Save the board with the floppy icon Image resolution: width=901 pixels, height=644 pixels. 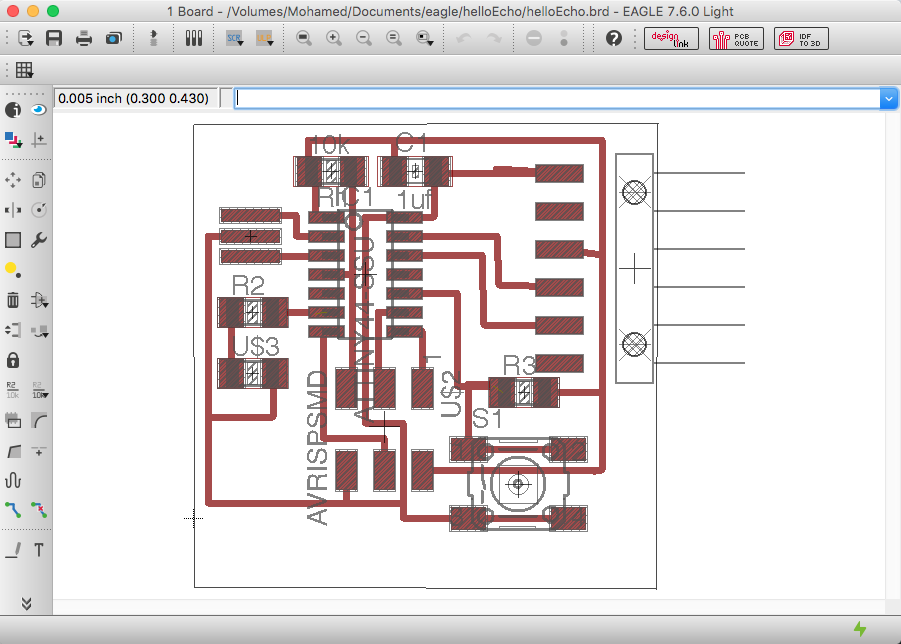(x=54, y=38)
